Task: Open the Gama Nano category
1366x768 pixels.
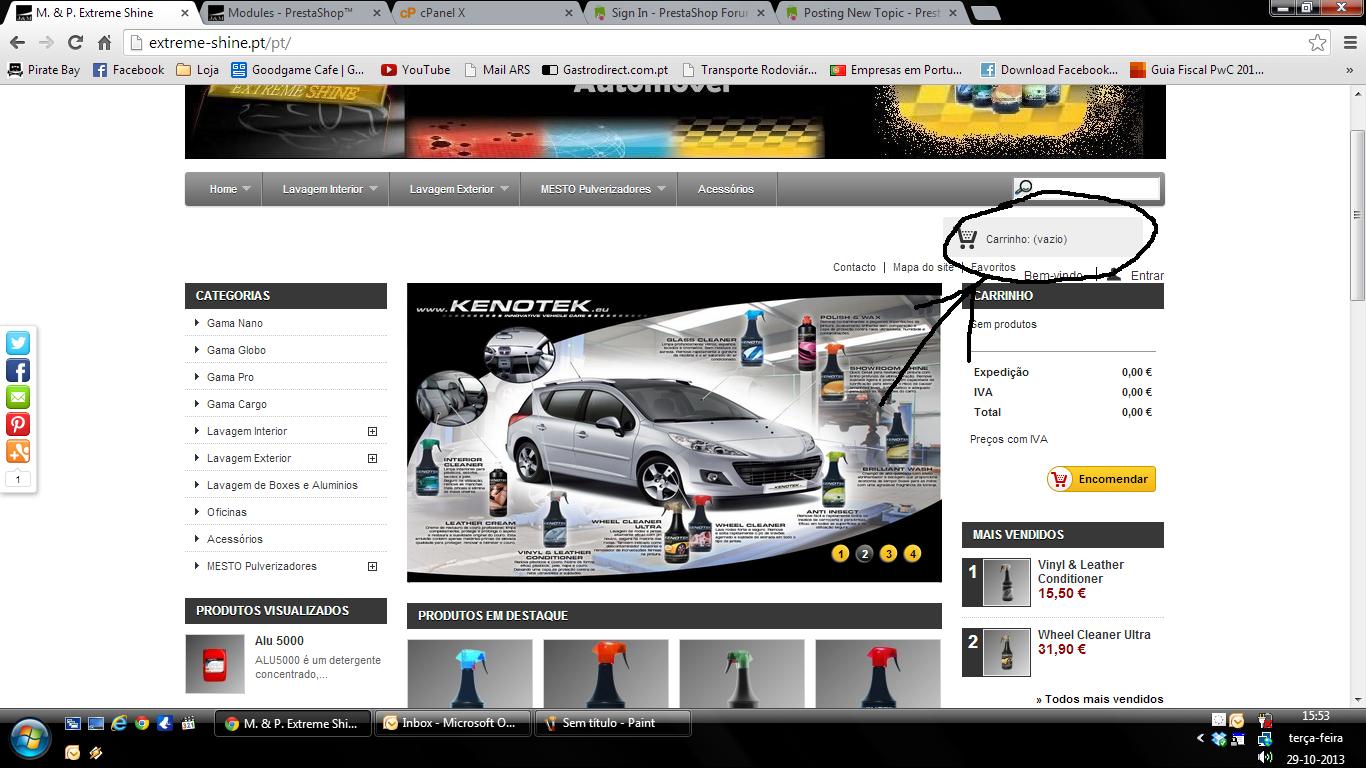Action: tap(235, 323)
